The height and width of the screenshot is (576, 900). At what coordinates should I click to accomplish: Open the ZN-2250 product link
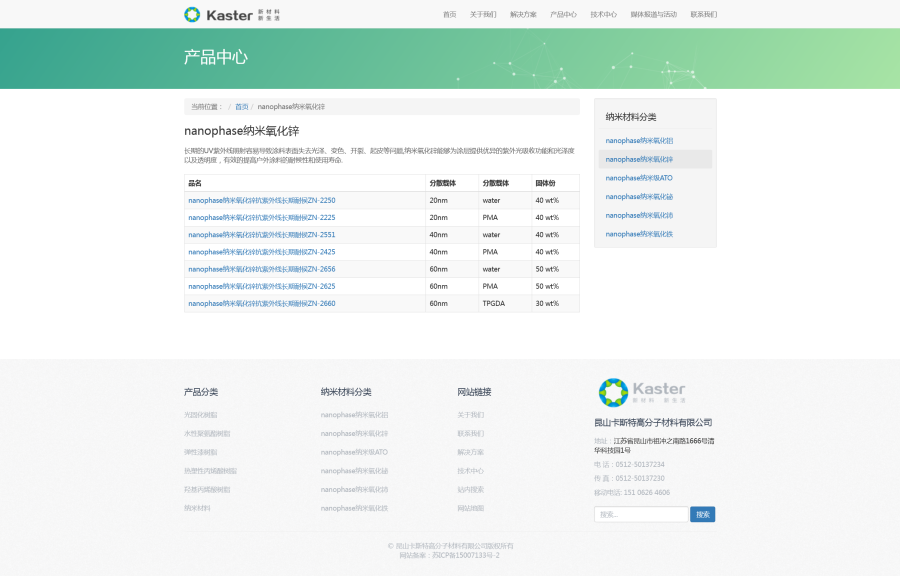pyautogui.click(x=262, y=200)
